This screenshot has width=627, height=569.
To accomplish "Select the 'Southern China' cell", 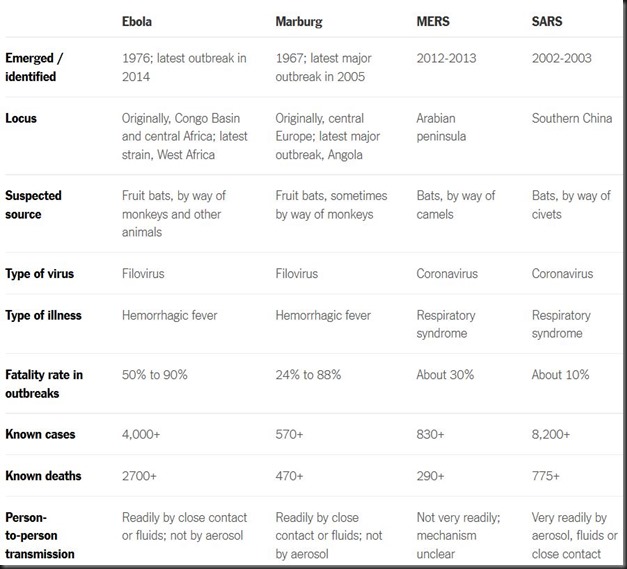I will coord(572,118).
